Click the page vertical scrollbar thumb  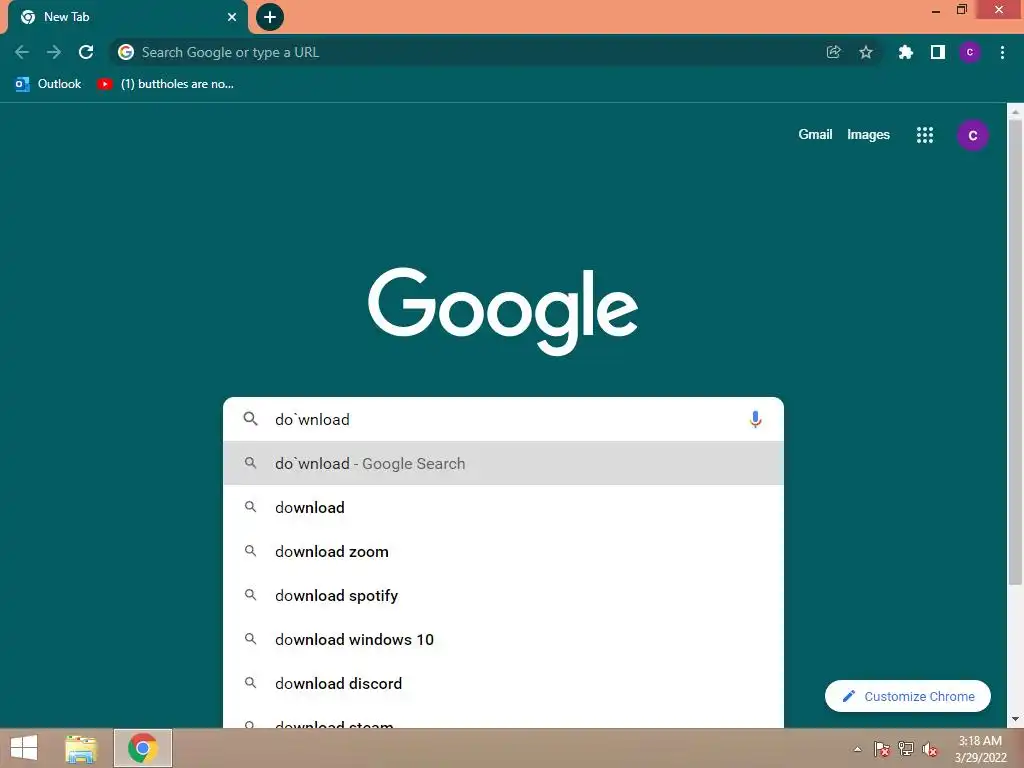point(1015,353)
